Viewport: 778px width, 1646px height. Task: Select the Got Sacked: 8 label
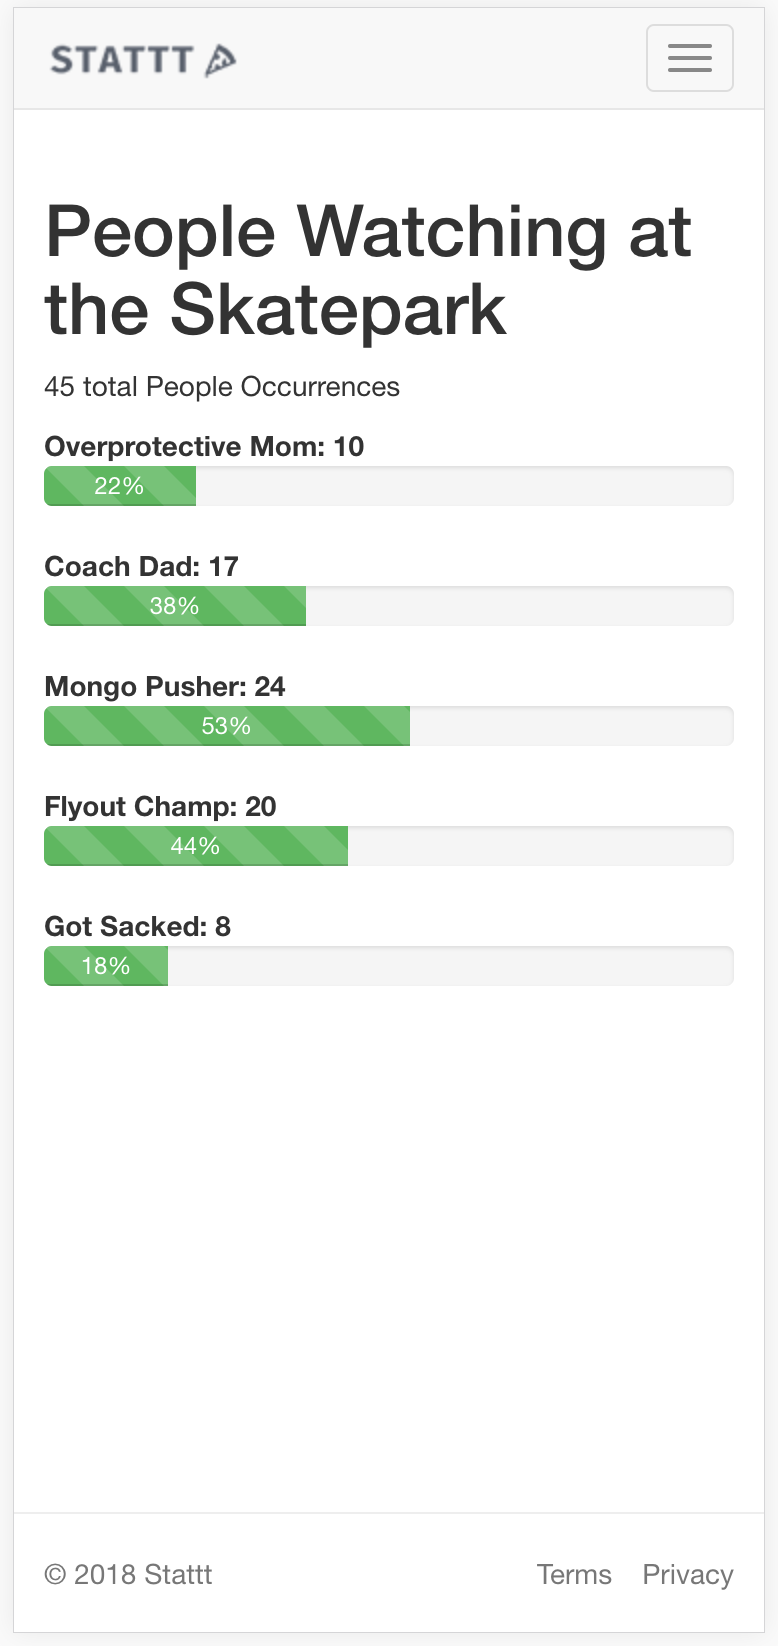(x=137, y=926)
